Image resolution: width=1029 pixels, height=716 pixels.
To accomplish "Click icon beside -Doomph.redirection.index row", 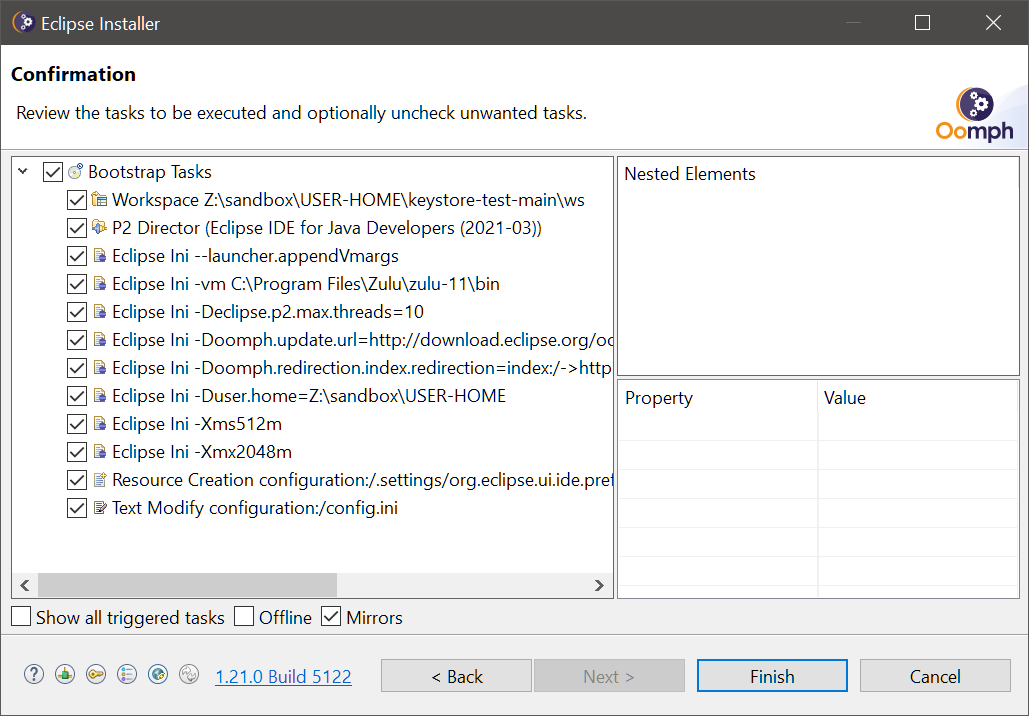I will coord(100,368).
